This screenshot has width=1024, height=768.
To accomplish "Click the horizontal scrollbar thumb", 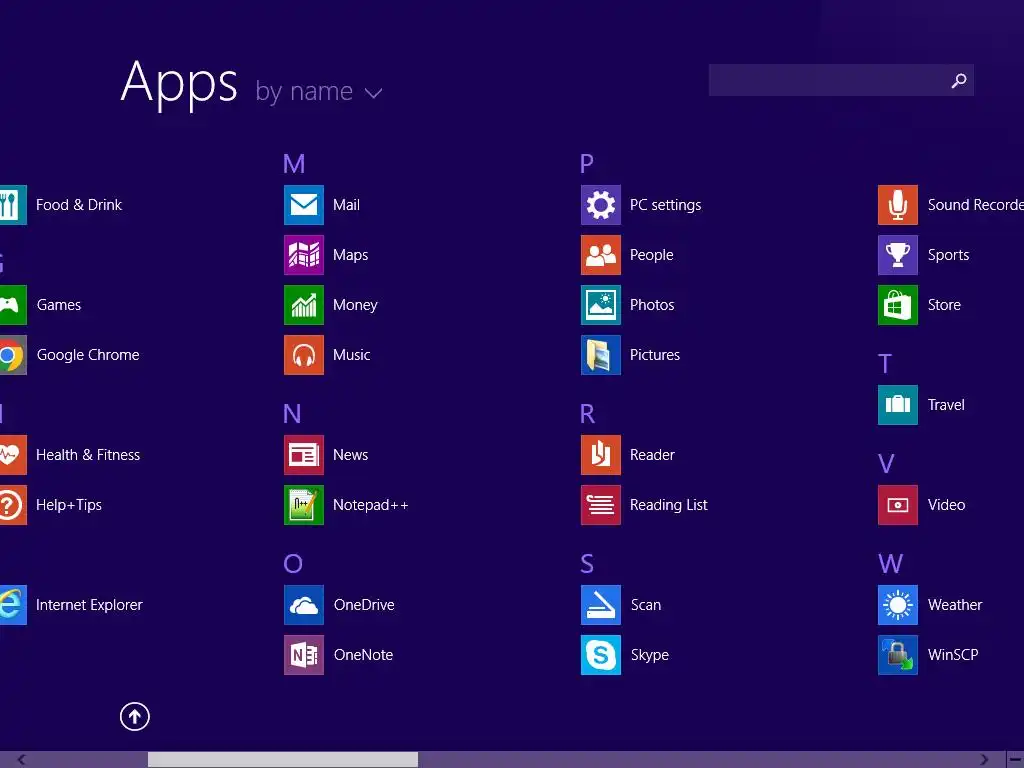I will tap(283, 760).
